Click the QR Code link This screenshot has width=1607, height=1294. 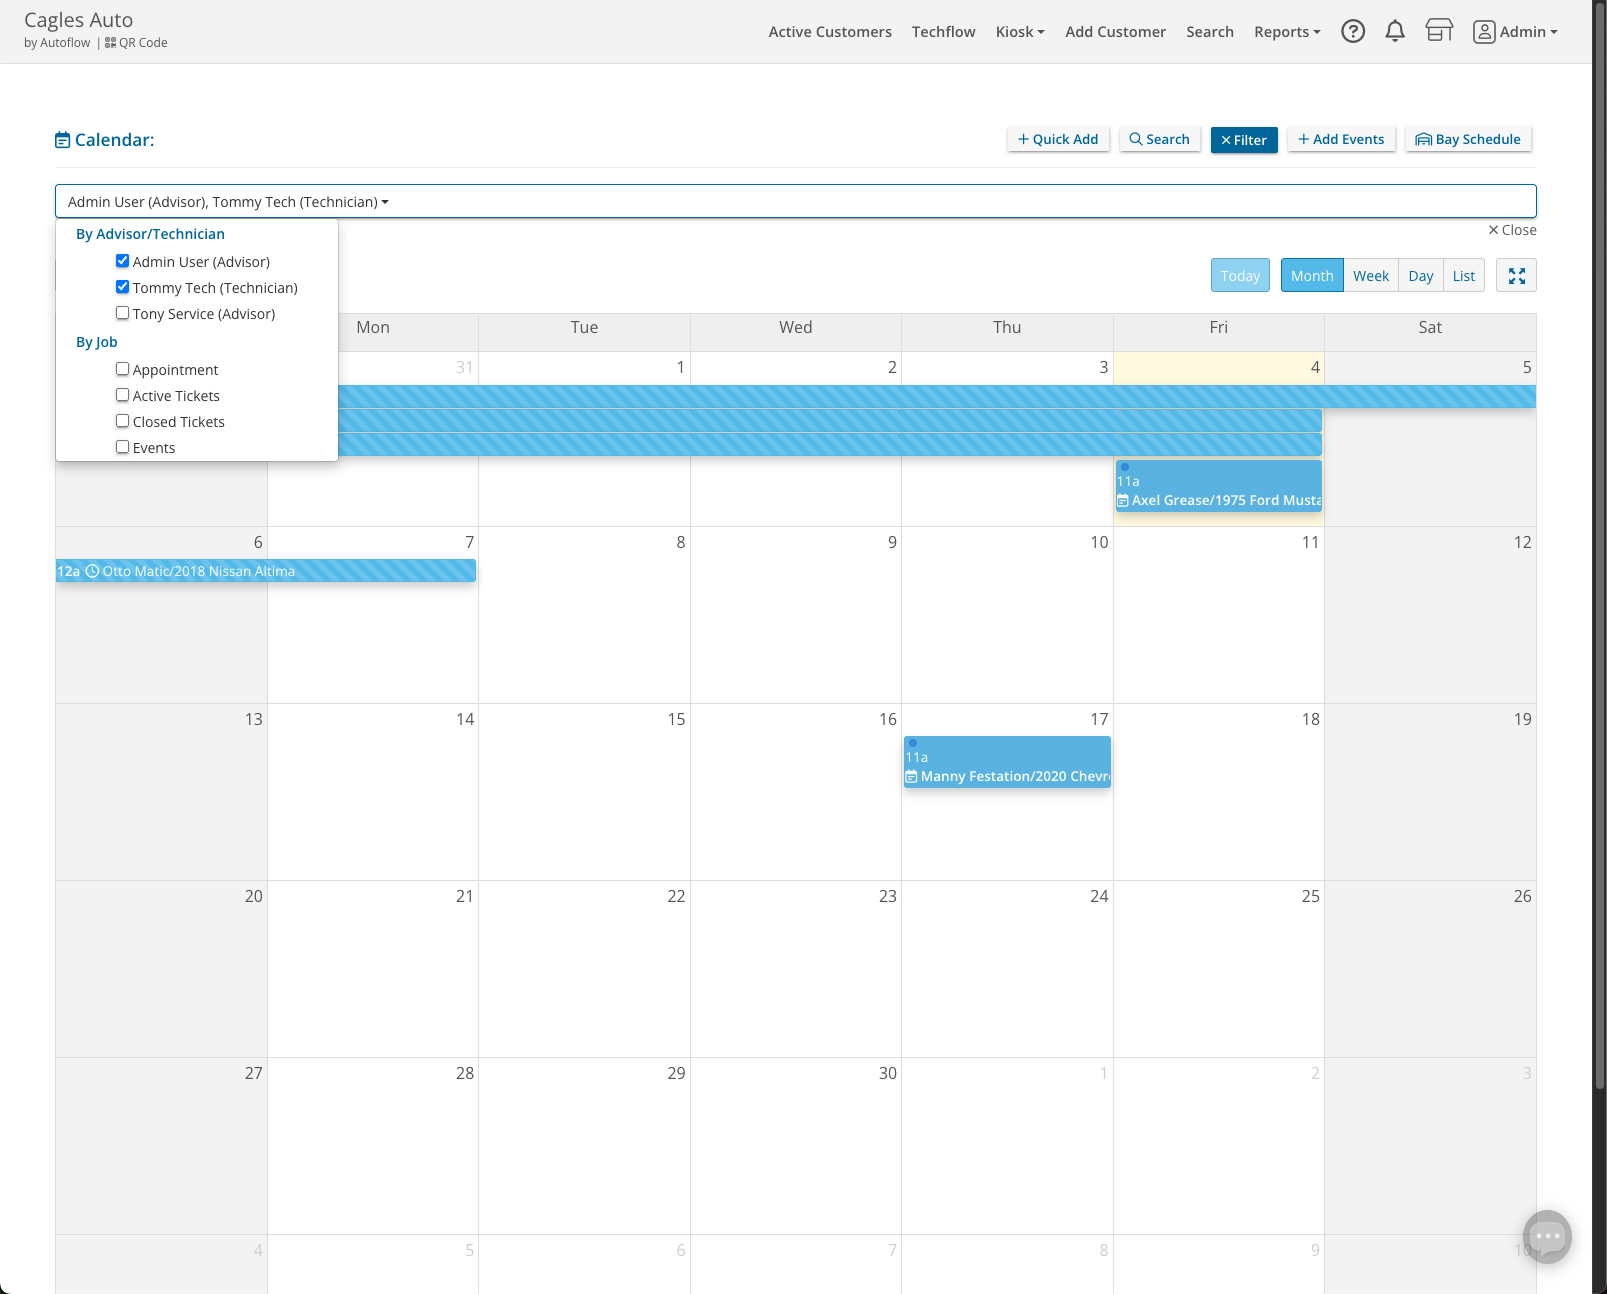tap(136, 43)
